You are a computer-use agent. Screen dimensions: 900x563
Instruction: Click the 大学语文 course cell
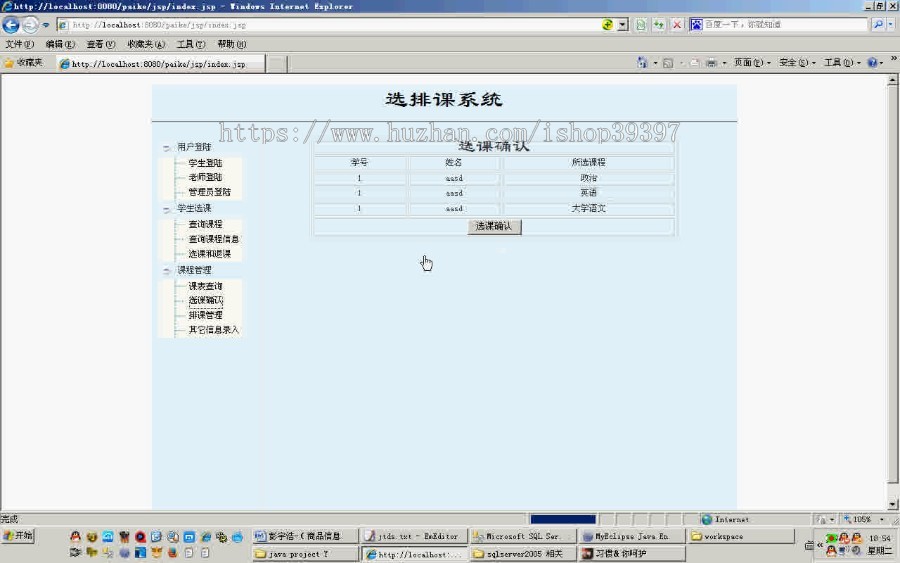588,208
